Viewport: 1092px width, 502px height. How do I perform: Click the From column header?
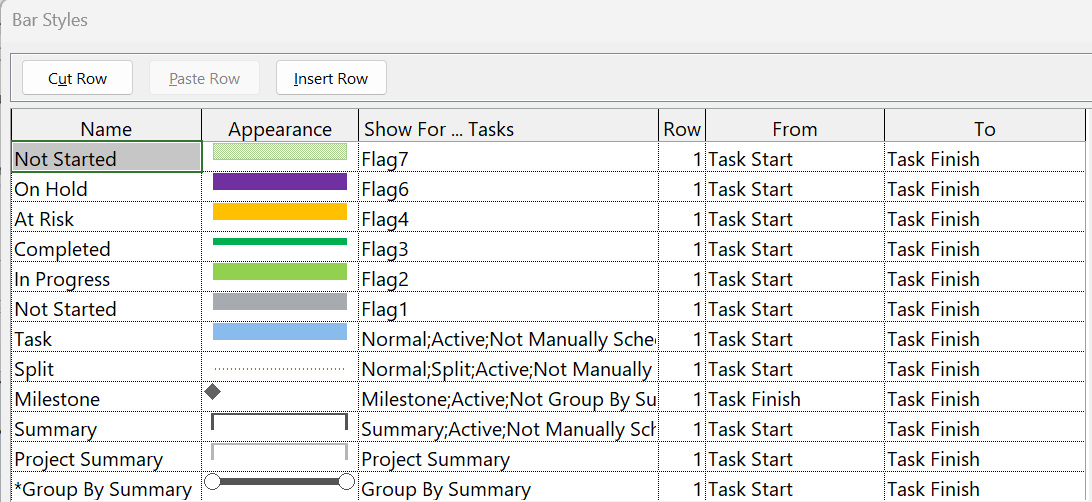click(x=795, y=127)
